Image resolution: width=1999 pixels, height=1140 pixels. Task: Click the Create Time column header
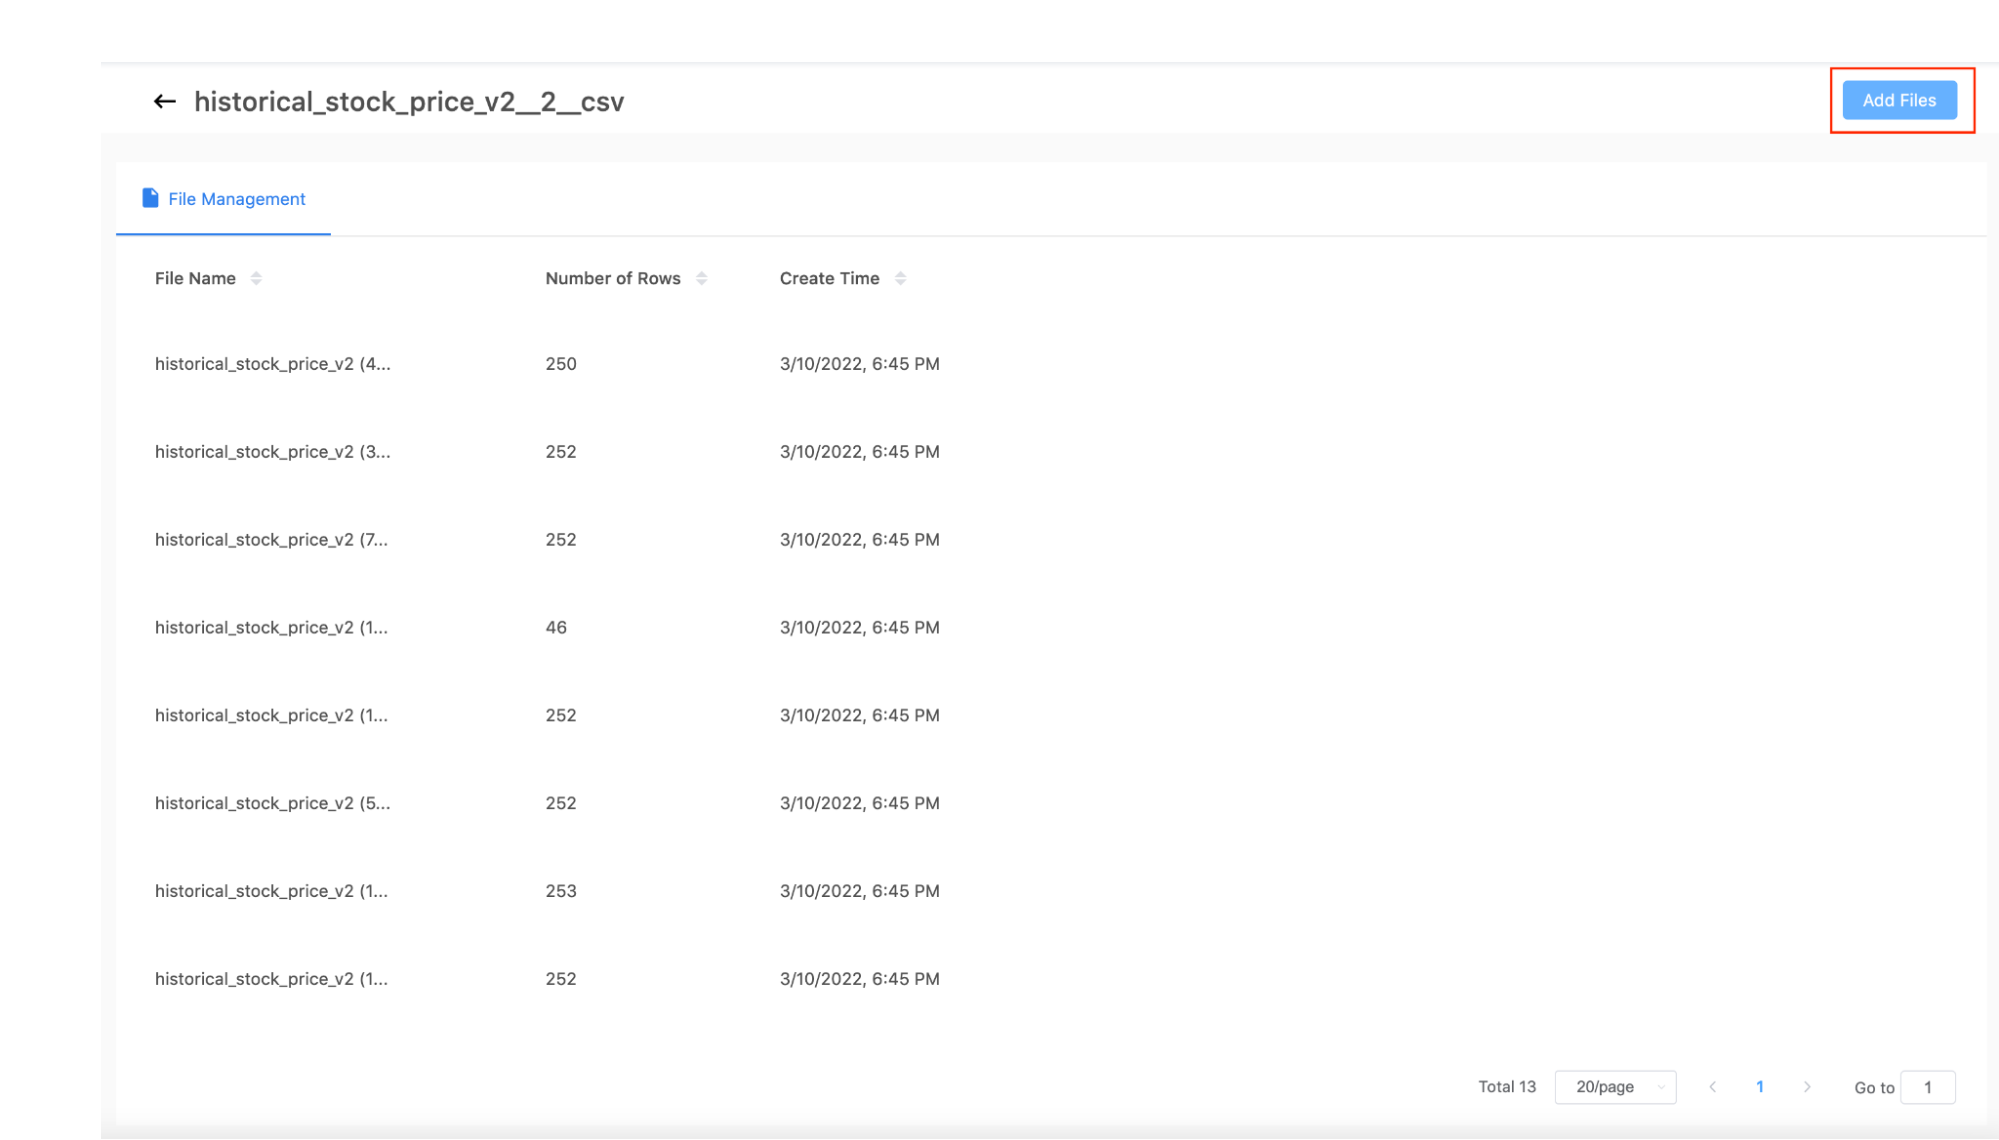click(829, 279)
